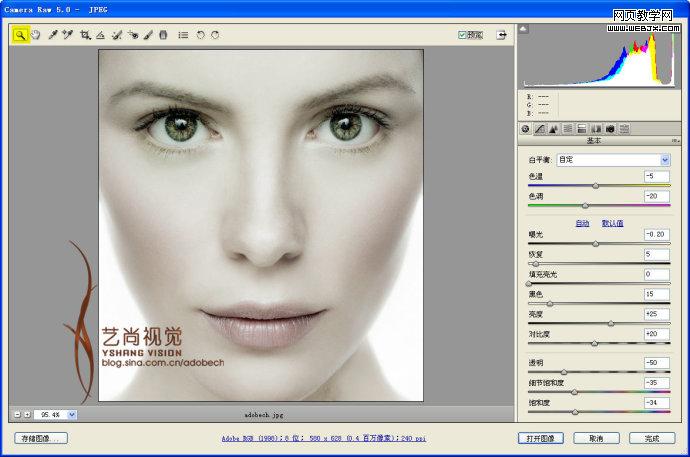Image resolution: width=690 pixels, height=457 pixels.
Task: Rotate image 90° clockwise
Action: 215,35
